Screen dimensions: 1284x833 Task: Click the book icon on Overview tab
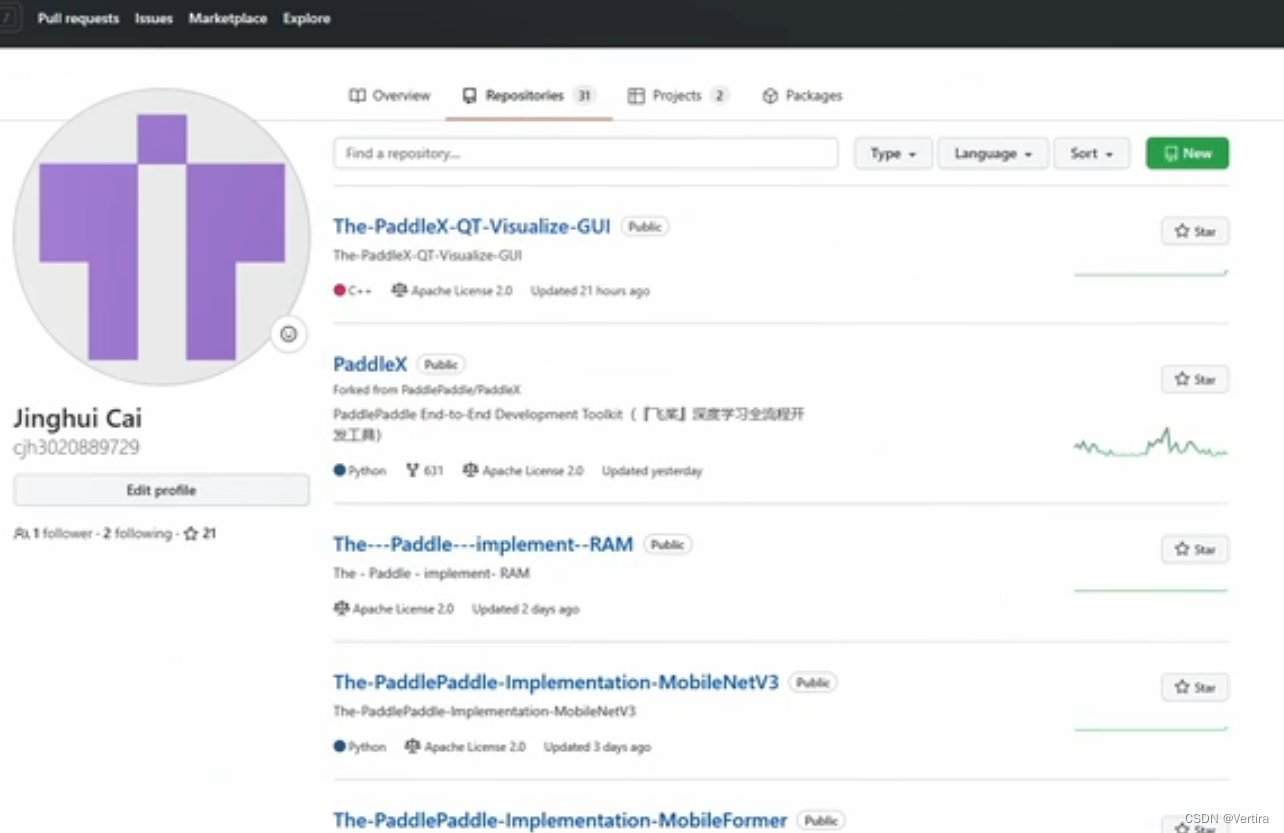click(x=357, y=96)
